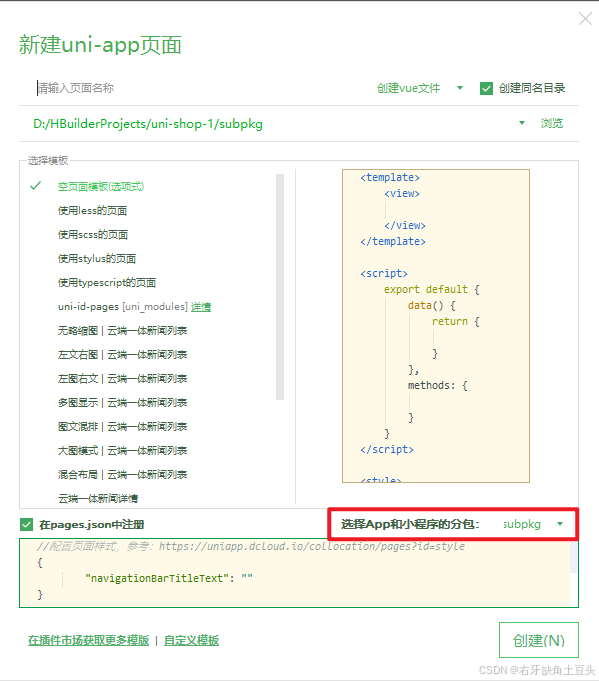Close the new uni-app page dialog
This screenshot has height=681, width=599.
tap(585, 19)
